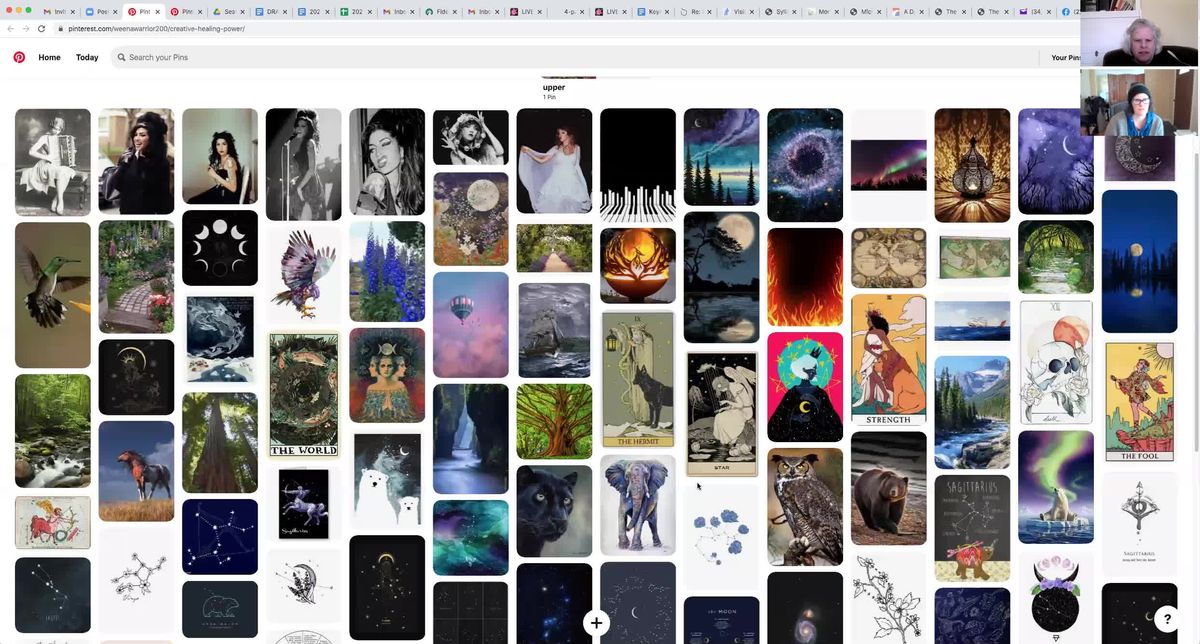Click the browser back arrow
This screenshot has height=644, width=1200.
(11, 28)
